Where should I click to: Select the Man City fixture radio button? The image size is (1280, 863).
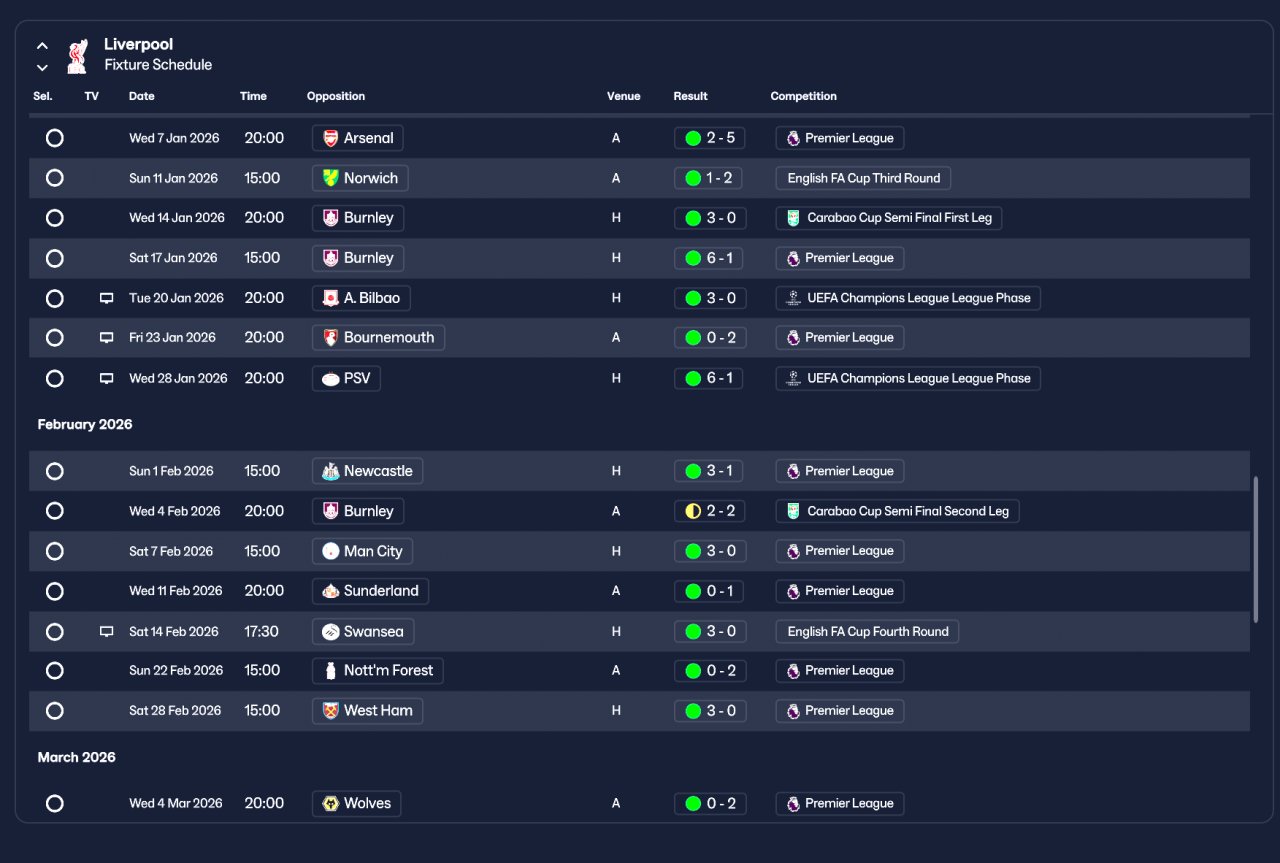pyautogui.click(x=55, y=551)
